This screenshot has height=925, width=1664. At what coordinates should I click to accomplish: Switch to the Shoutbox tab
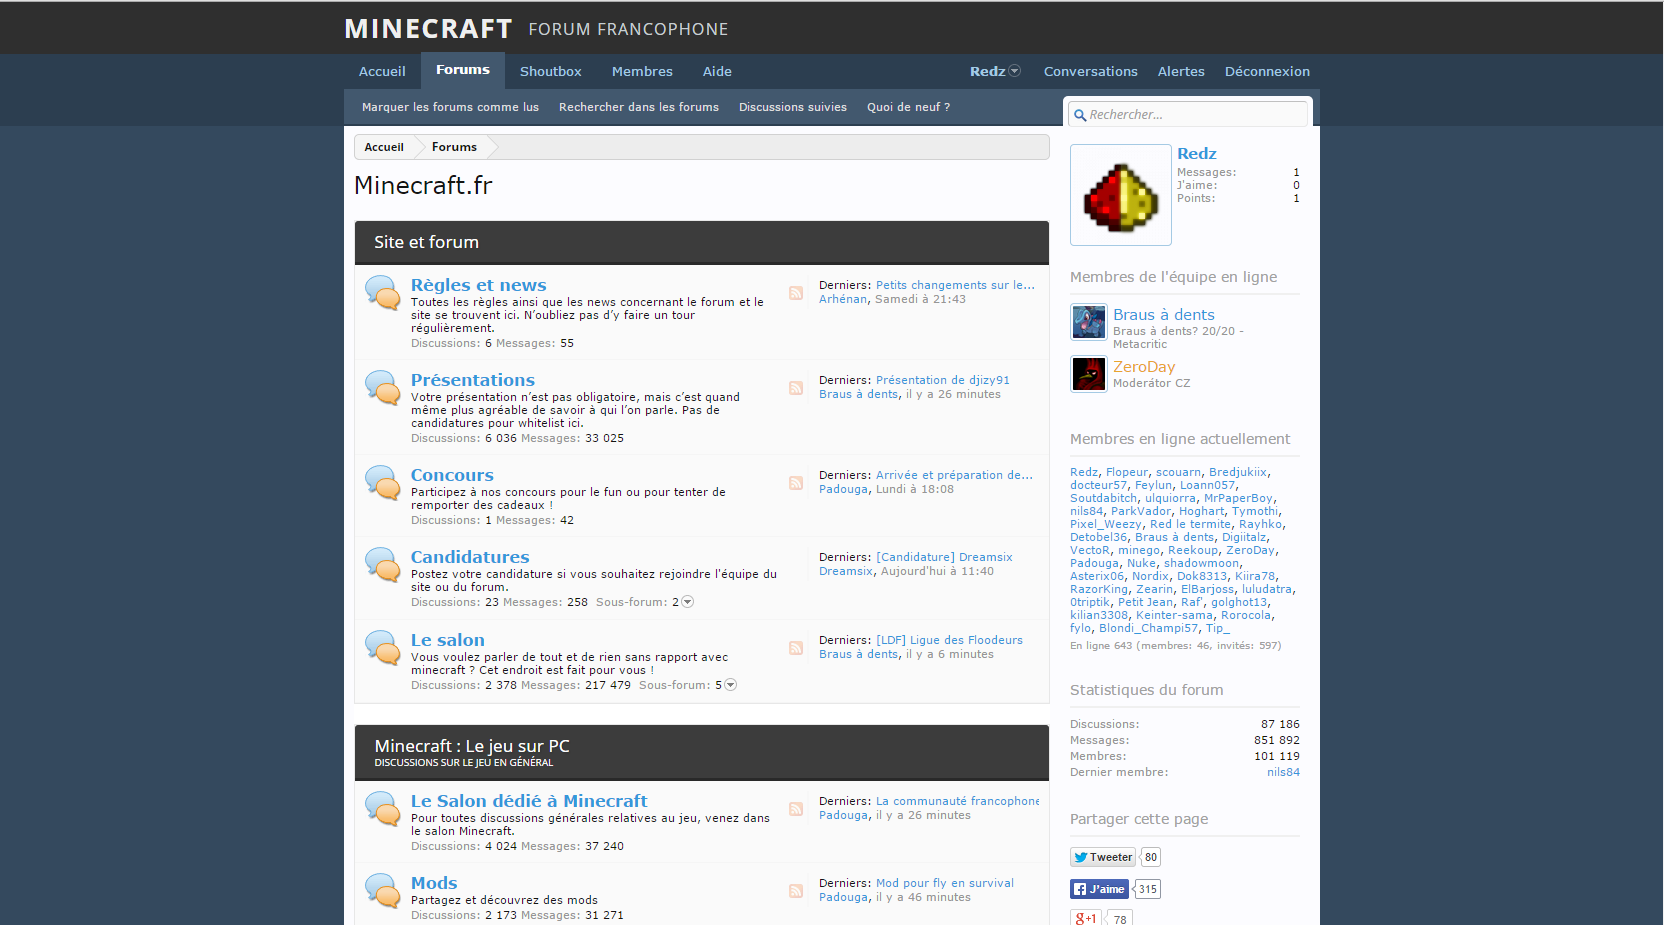[550, 71]
